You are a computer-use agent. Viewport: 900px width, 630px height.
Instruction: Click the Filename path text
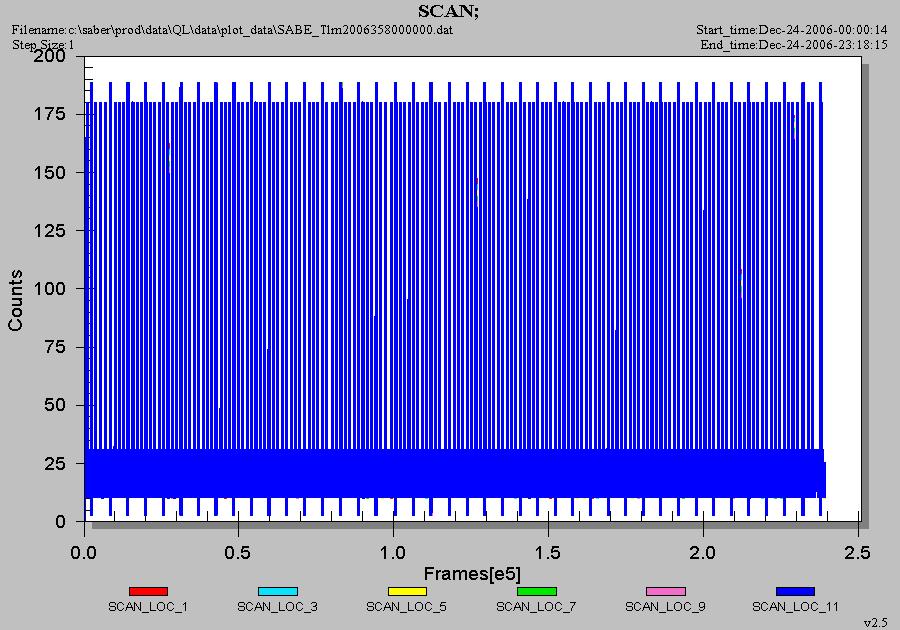232,29
